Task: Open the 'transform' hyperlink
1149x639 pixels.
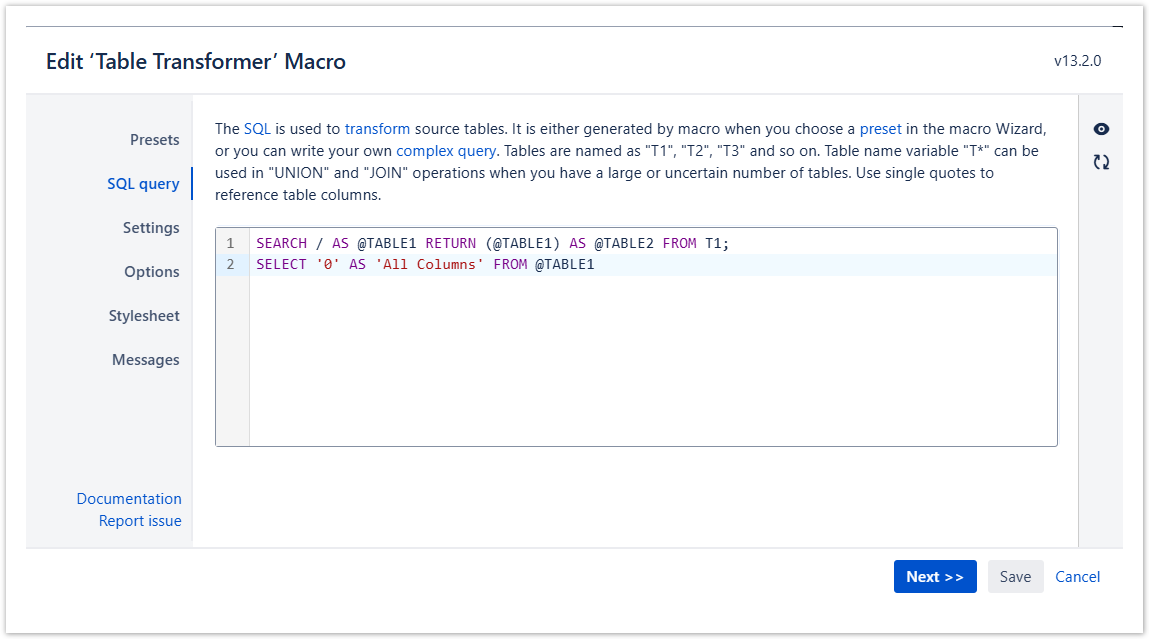Action: coord(377,129)
